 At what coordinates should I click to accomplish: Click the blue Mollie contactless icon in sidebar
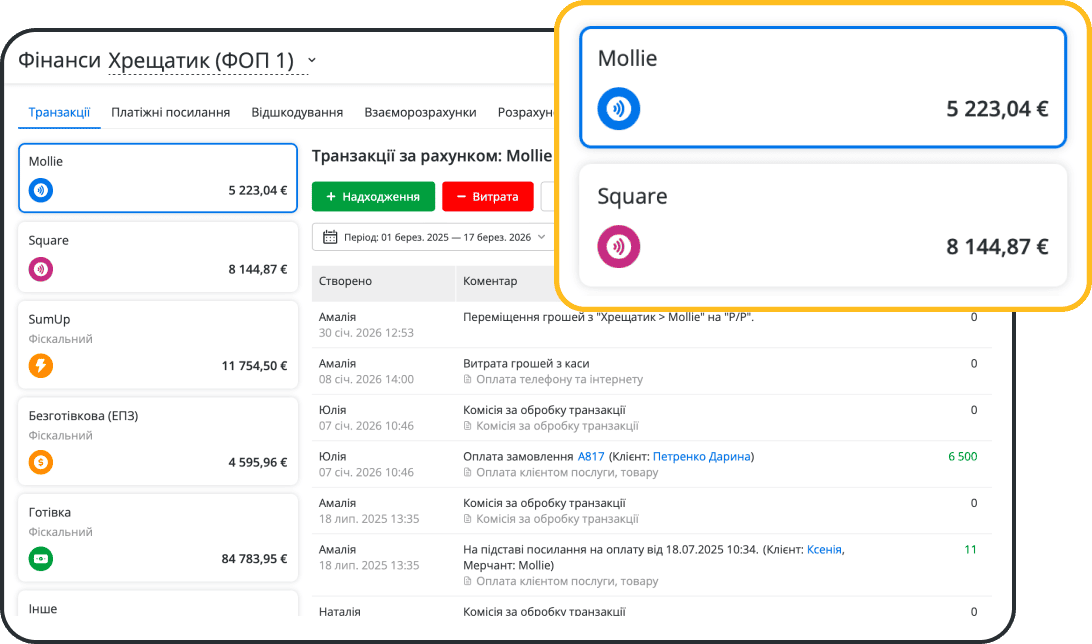coord(41,190)
